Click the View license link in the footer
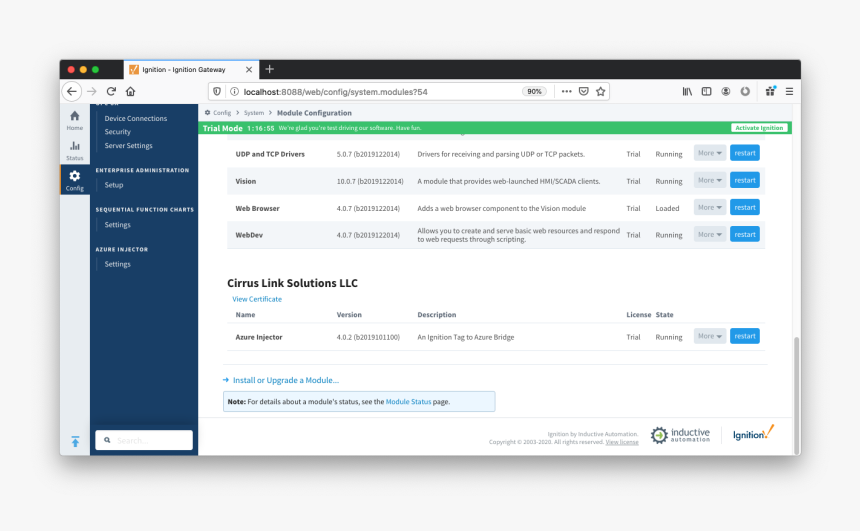The height and width of the screenshot is (531, 860). click(x=622, y=442)
